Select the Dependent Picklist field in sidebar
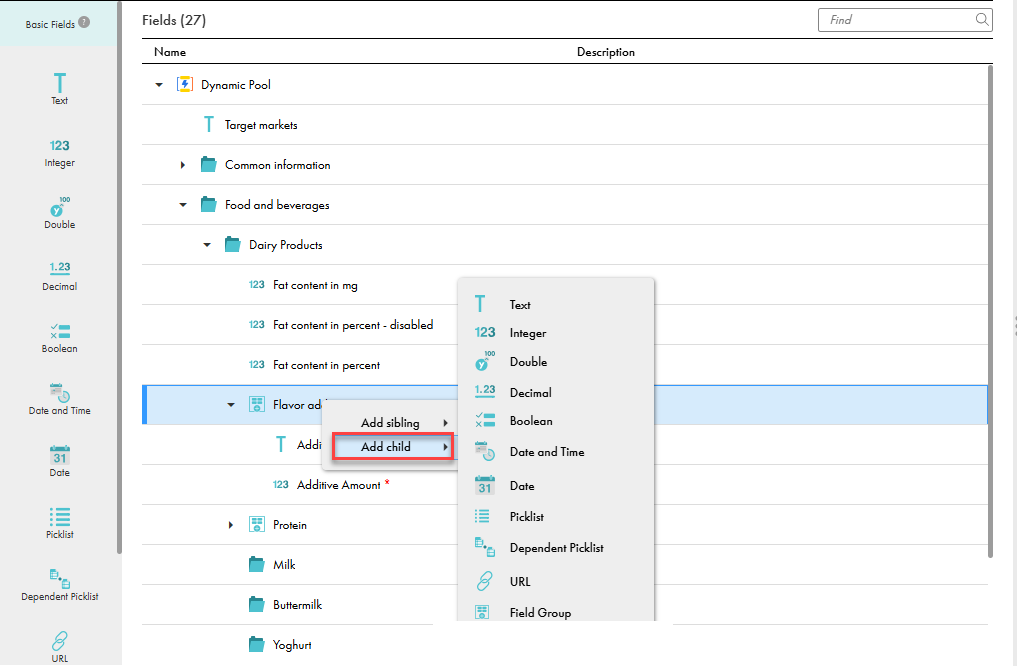1017x666 pixels. point(59,586)
